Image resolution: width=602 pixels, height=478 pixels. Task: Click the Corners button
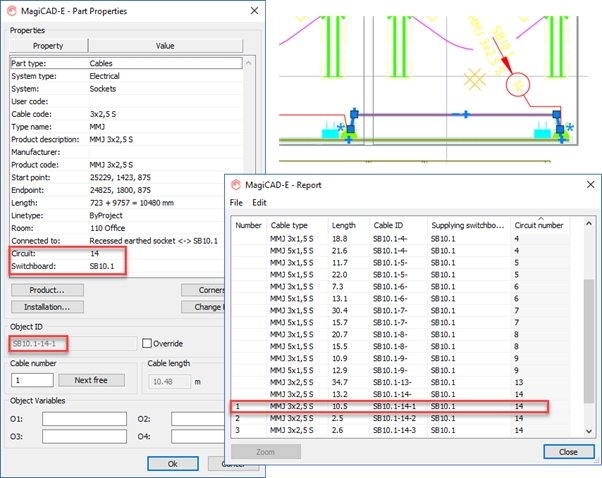click(x=203, y=290)
